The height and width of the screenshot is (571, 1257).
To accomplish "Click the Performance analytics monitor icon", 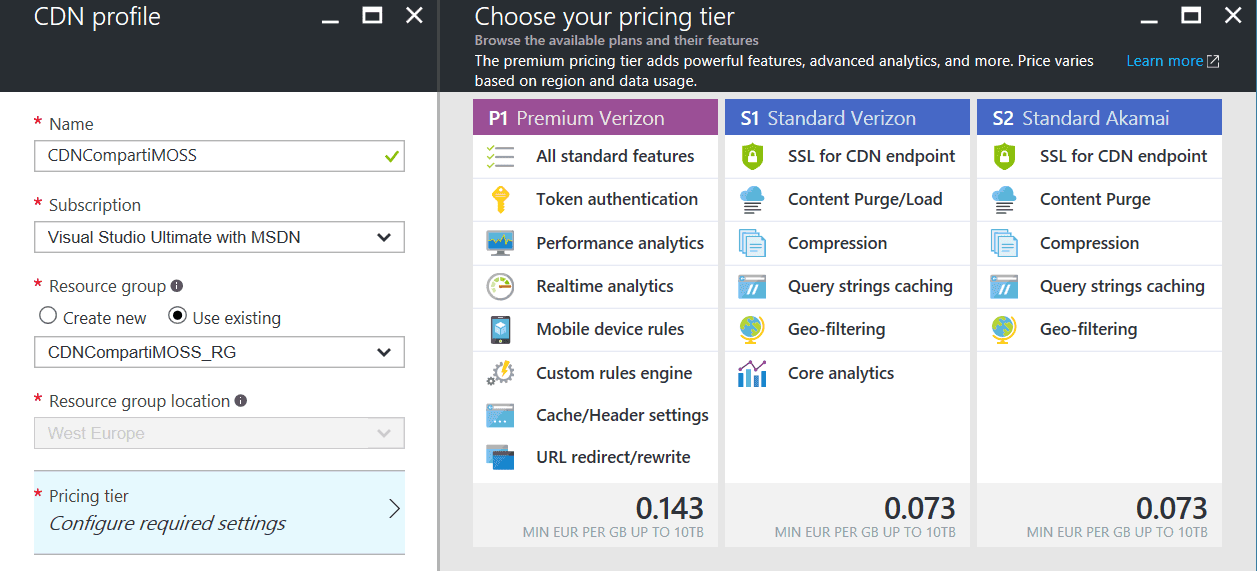I will (x=500, y=243).
